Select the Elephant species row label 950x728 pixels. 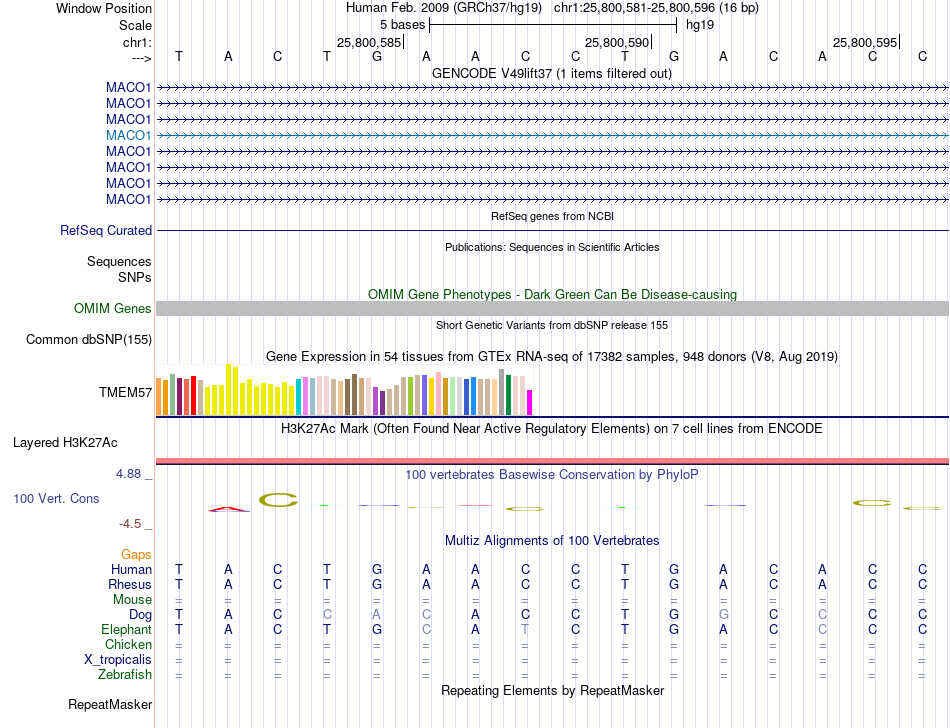pos(126,630)
